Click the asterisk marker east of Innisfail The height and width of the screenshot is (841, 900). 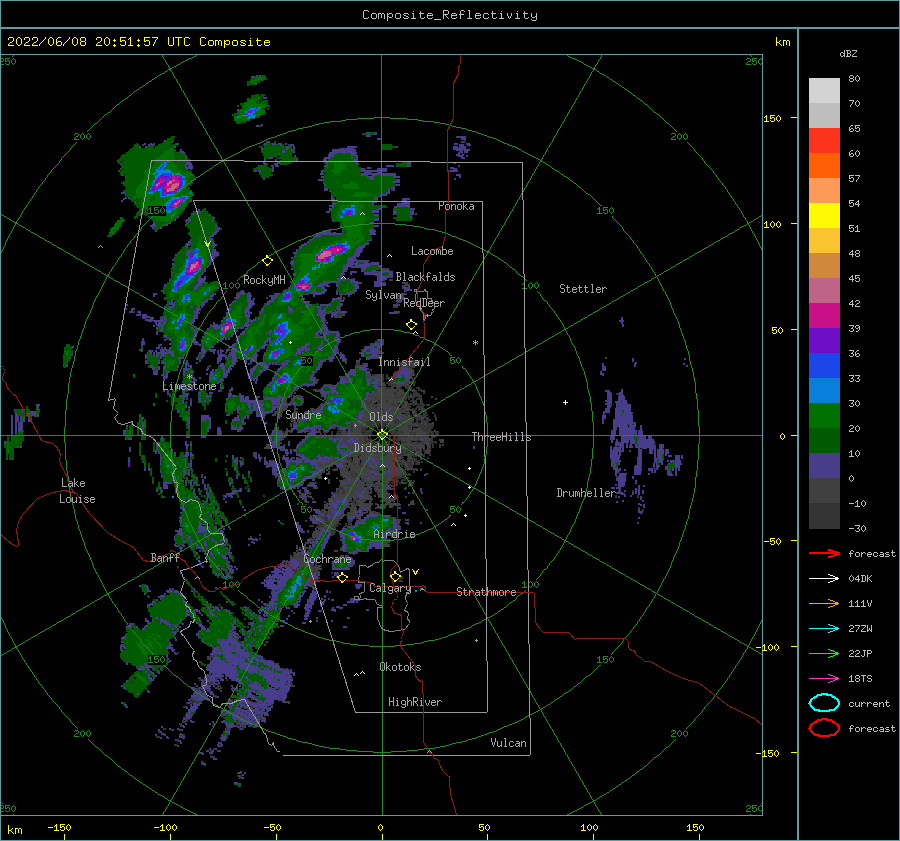pyautogui.click(x=475, y=343)
